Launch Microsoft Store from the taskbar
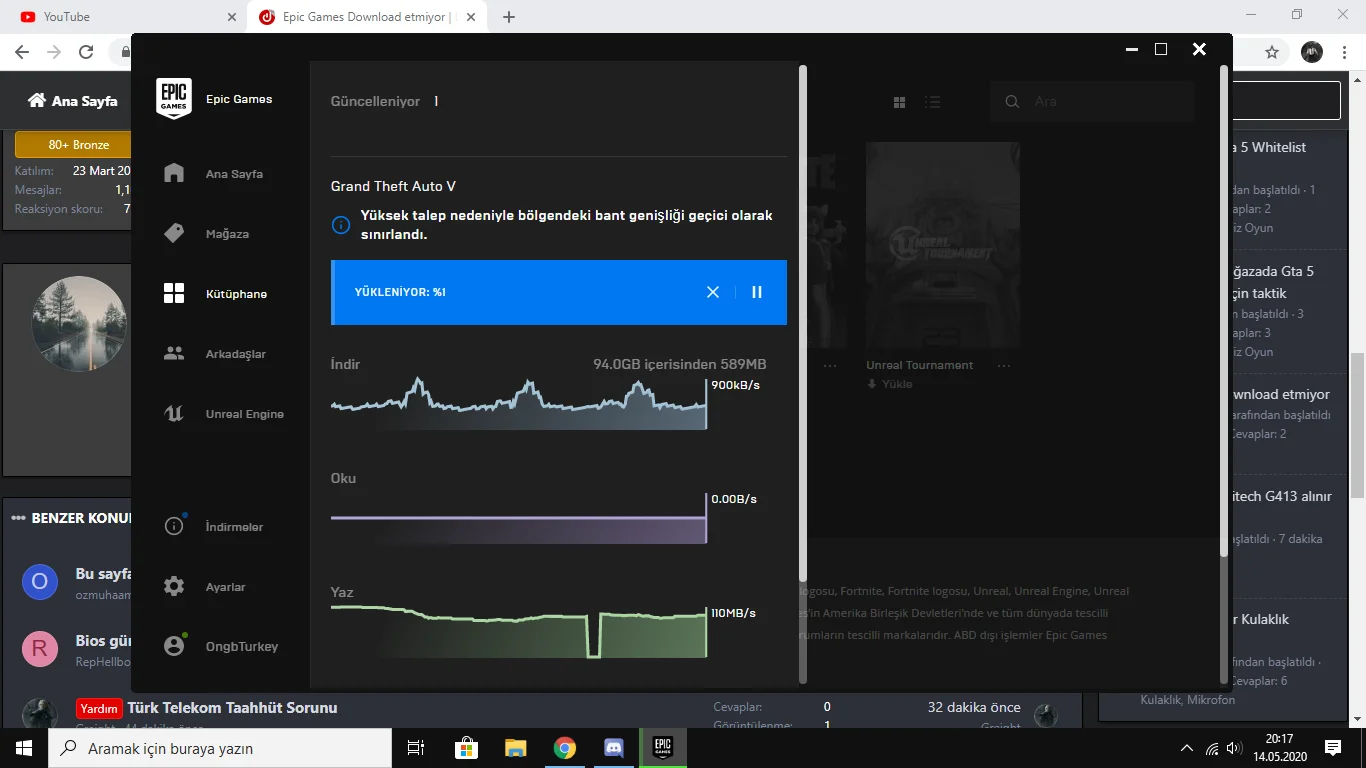Image resolution: width=1366 pixels, height=768 pixels. pyautogui.click(x=466, y=748)
